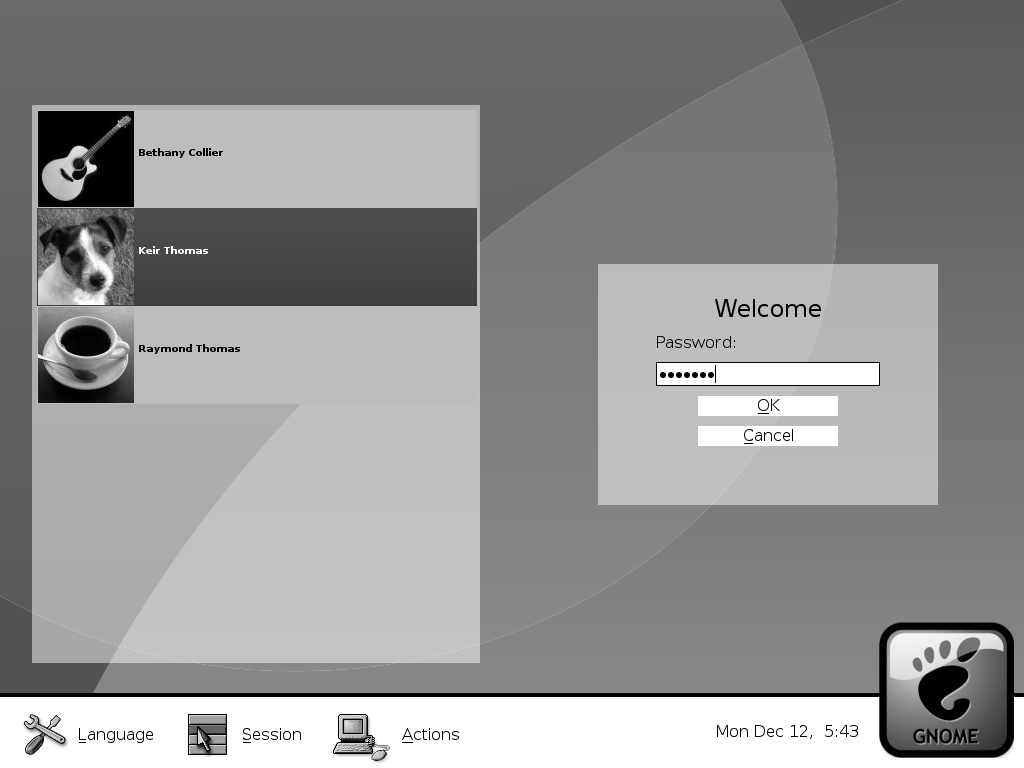The height and width of the screenshot is (768, 1024).
Task: Click the date and time display
Action: tap(787, 732)
